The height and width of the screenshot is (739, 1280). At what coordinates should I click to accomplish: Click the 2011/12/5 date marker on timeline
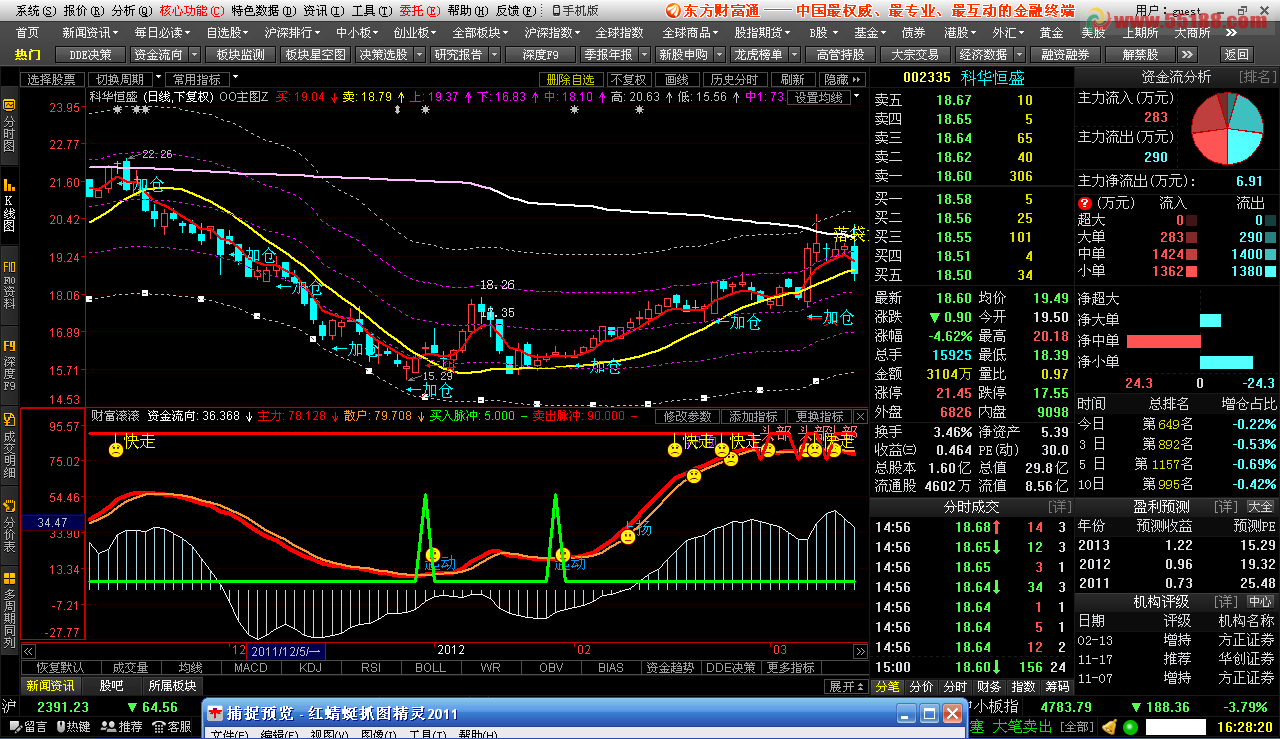(x=285, y=651)
